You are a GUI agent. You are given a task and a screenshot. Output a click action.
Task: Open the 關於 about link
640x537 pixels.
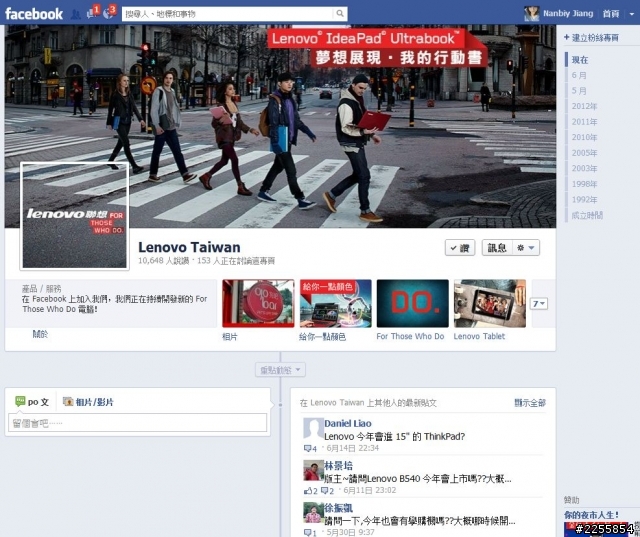40,334
